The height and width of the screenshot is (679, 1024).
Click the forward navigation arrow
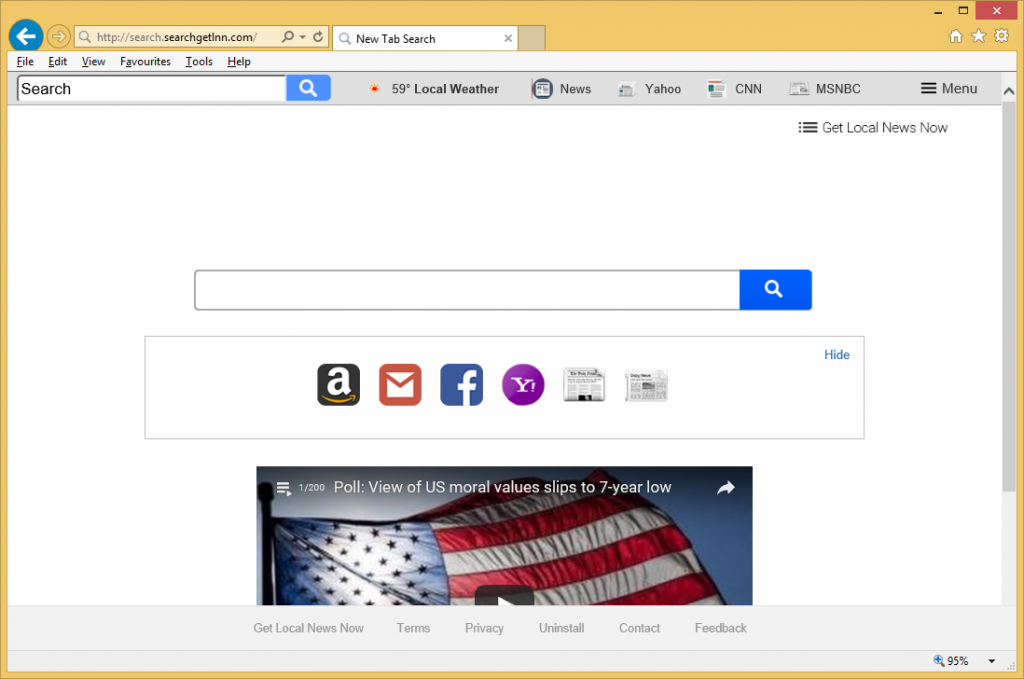pos(58,37)
